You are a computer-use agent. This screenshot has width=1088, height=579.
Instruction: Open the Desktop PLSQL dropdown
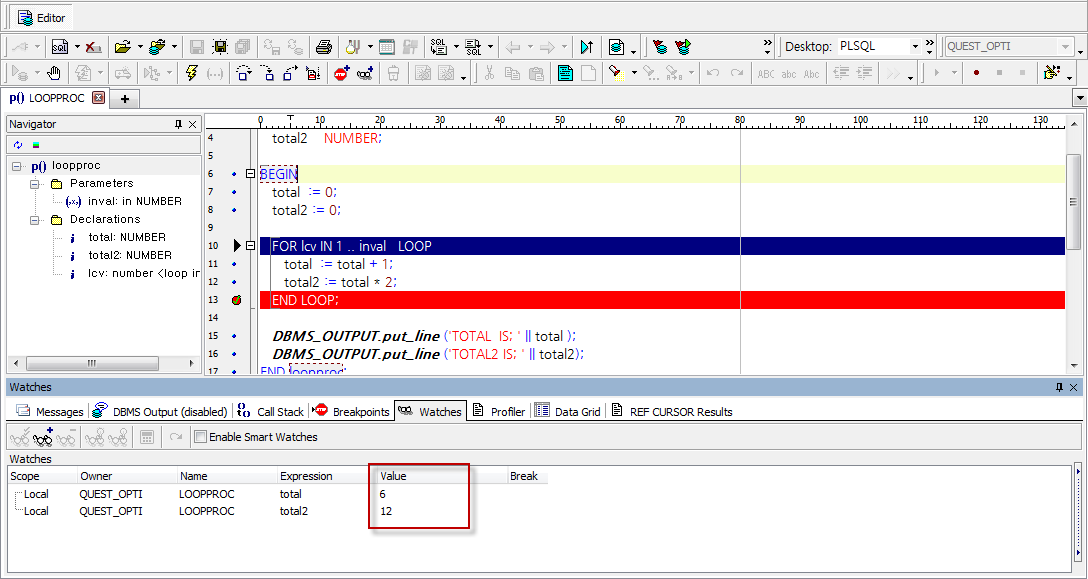(914, 47)
